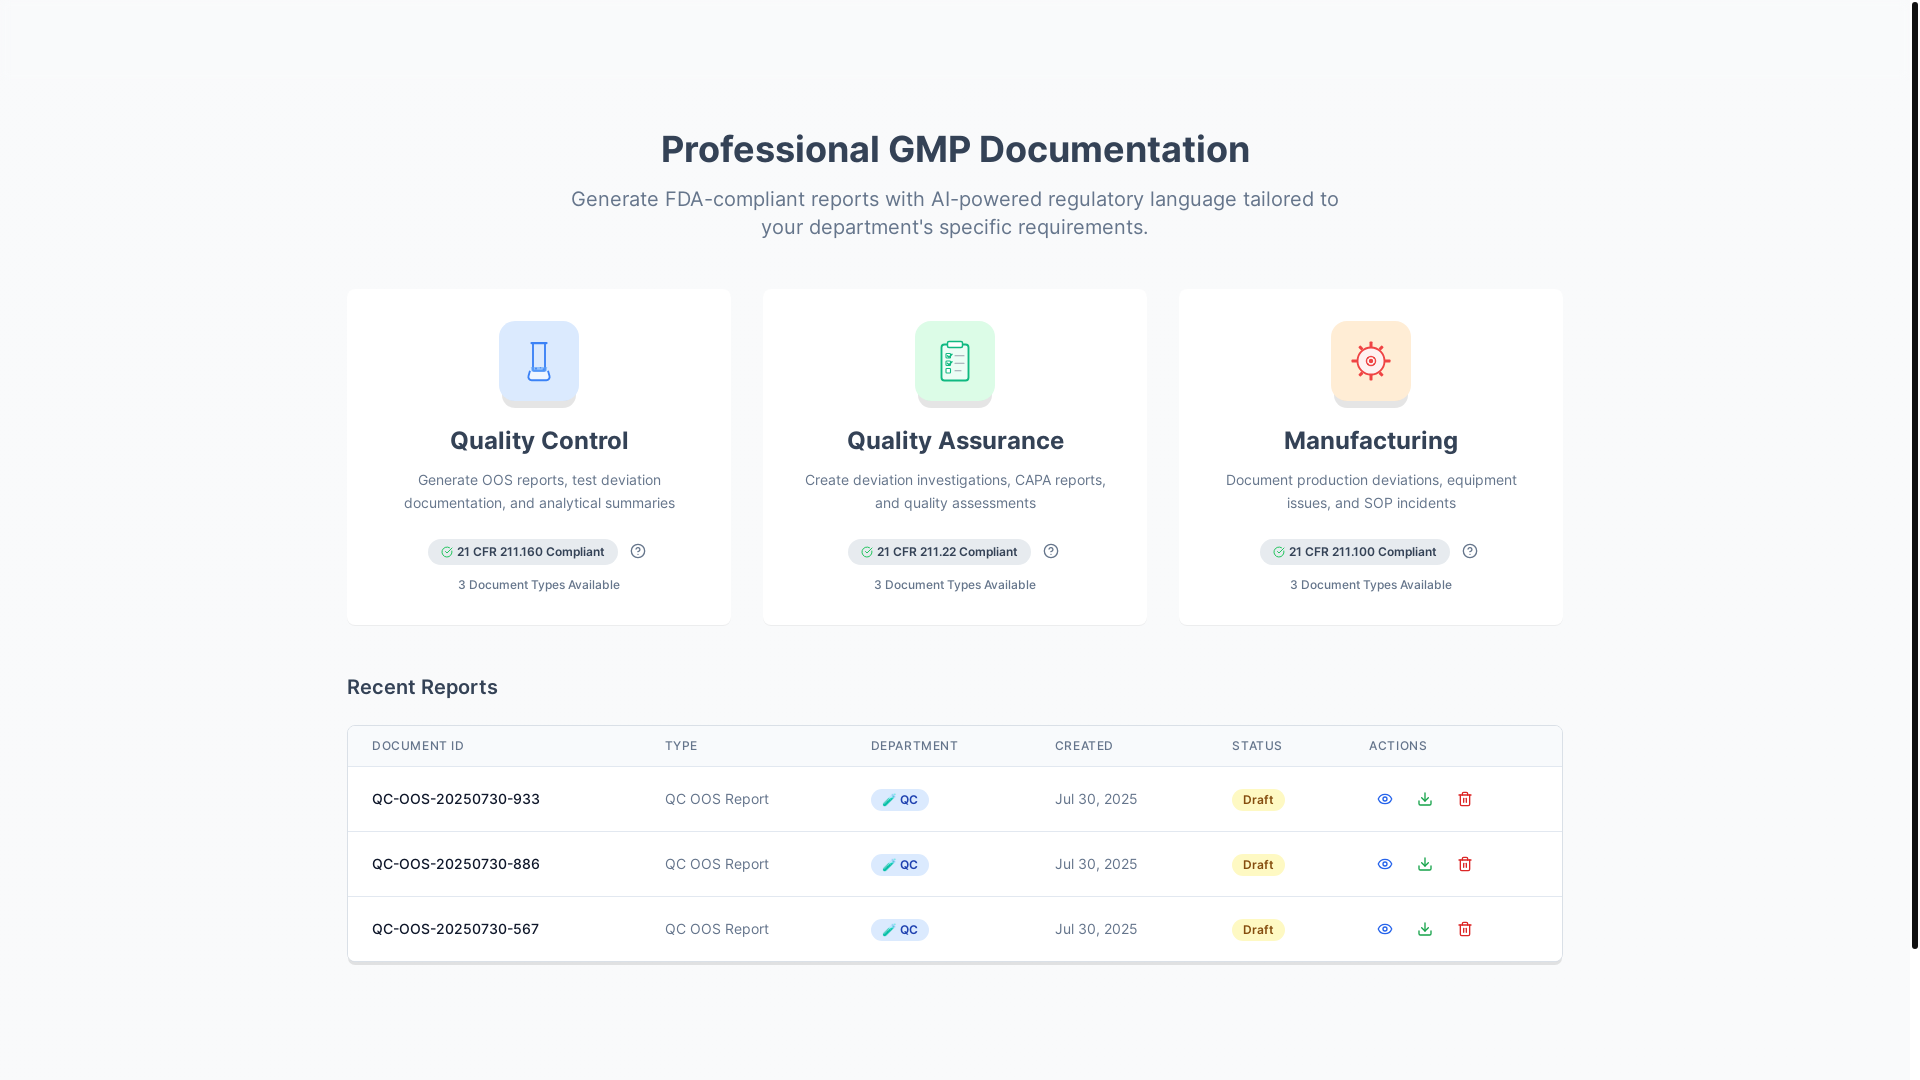Click the TYPE column header
This screenshot has width=1920, height=1080.
[681, 746]
